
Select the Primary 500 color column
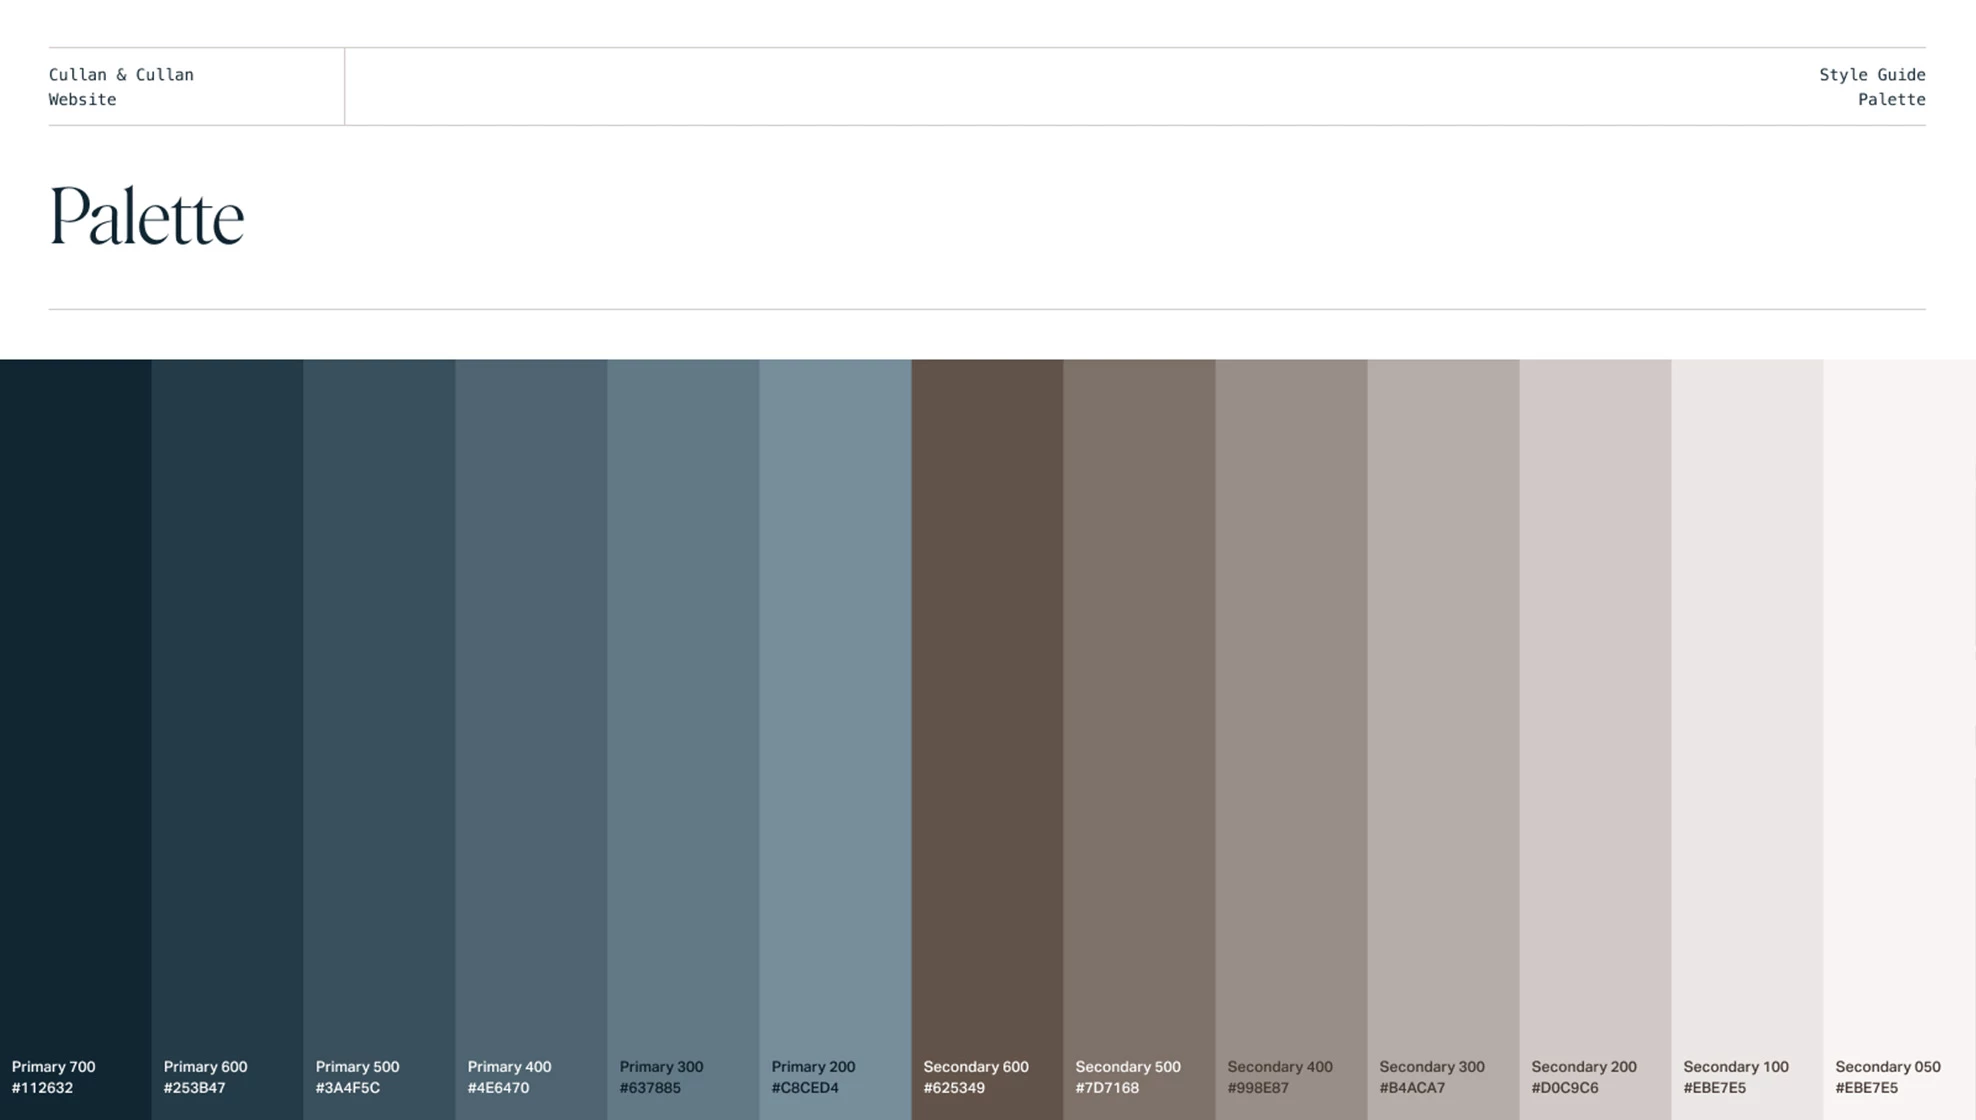tap(379, 700)
